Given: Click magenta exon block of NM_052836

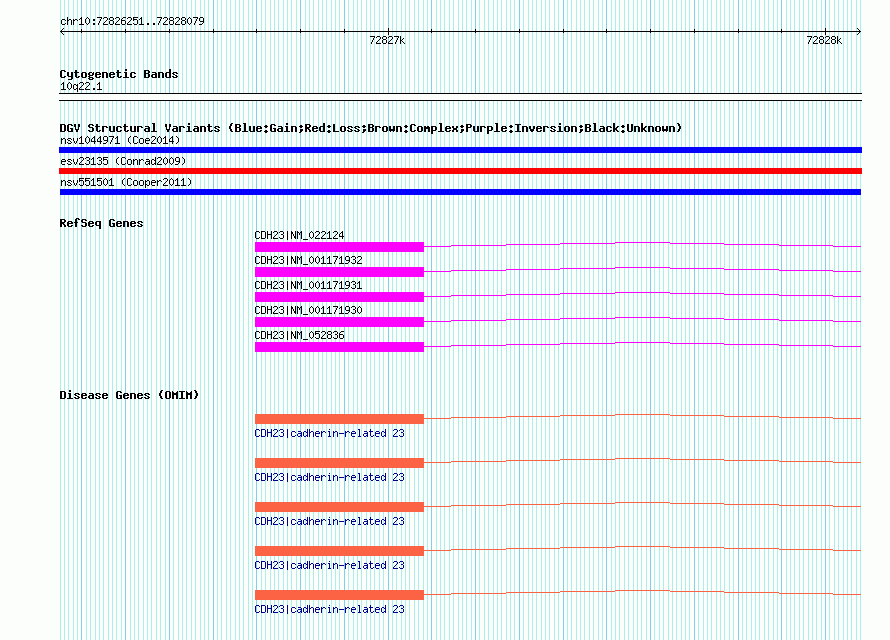Looking at the screenshot, I should [339, 347].
